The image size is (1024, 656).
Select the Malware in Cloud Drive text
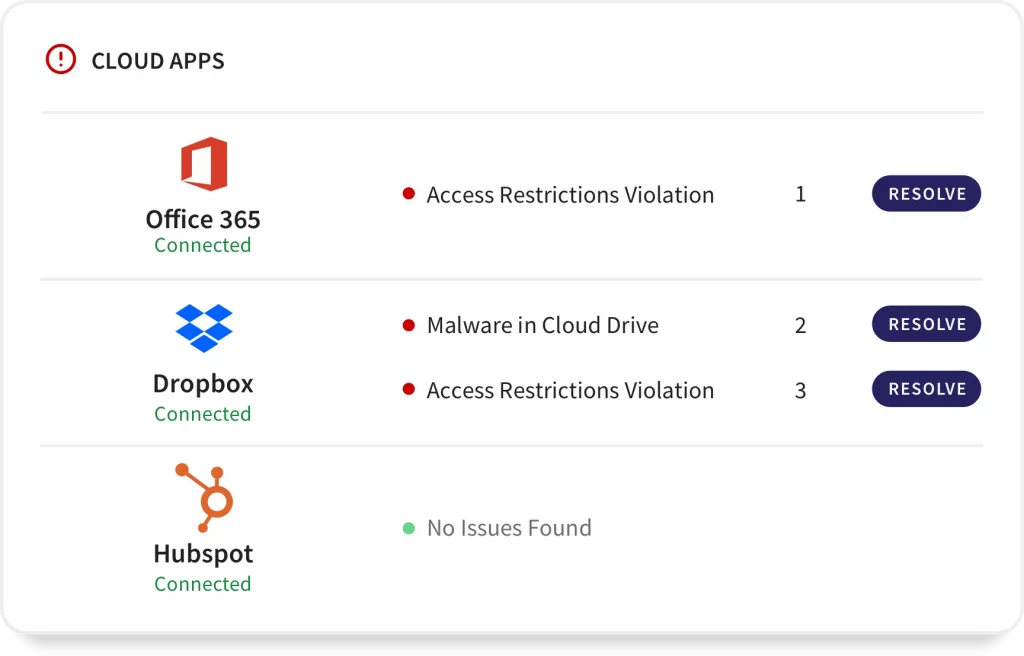pos(542,325)
